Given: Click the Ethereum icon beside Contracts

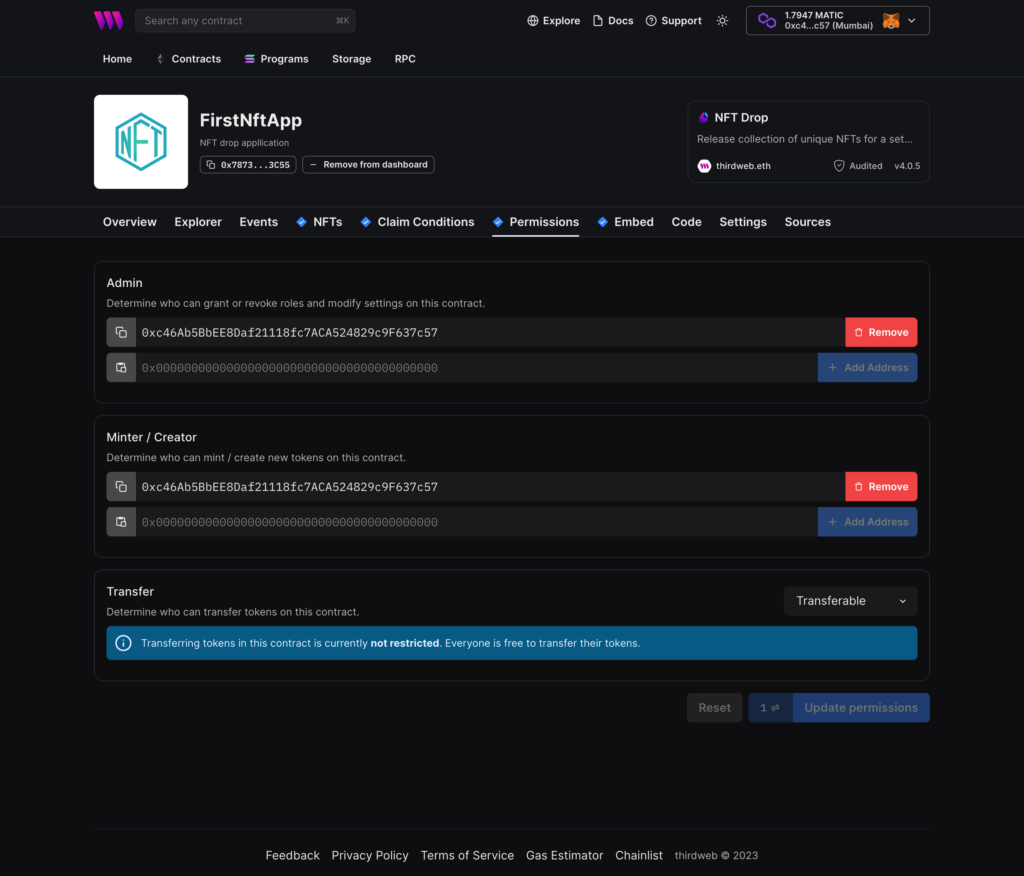Looking at the screenshot, I should pyautogui.click(x=160, y=59).
